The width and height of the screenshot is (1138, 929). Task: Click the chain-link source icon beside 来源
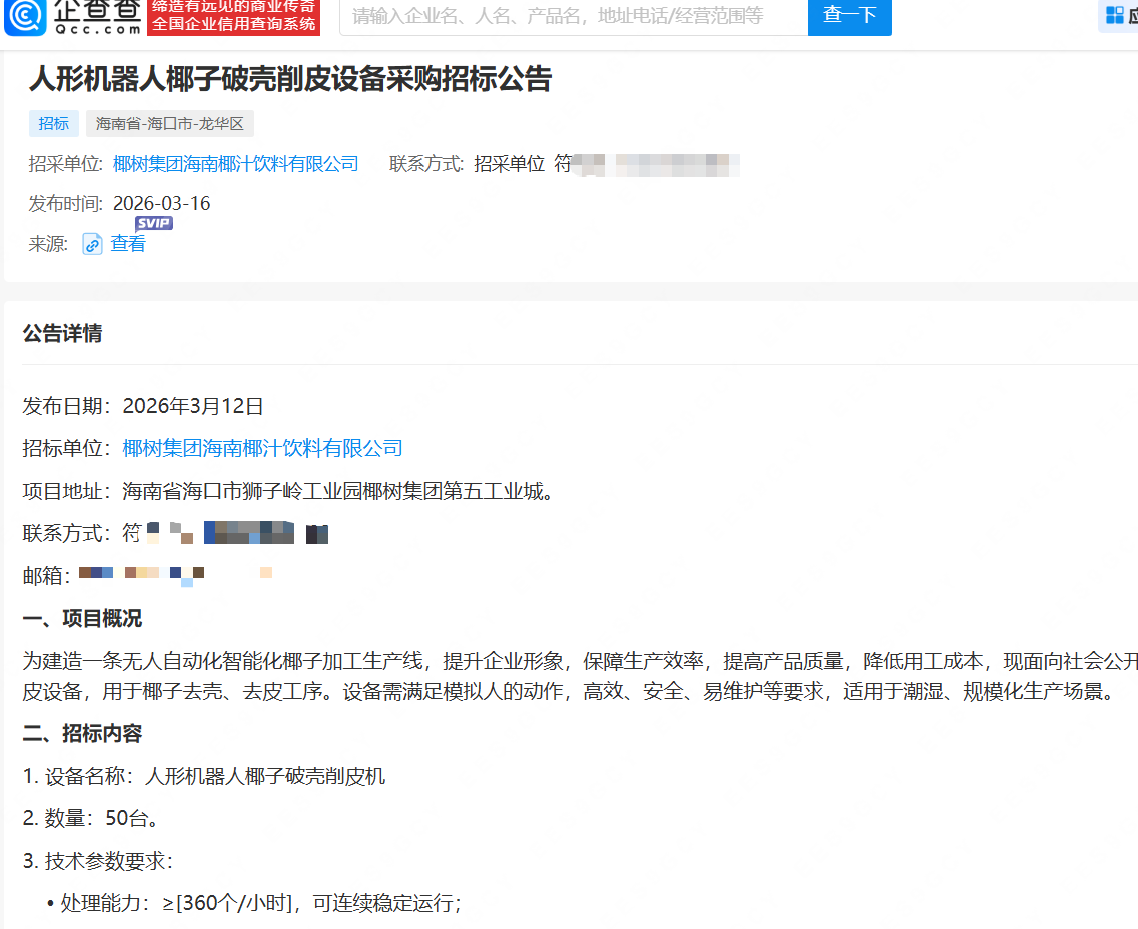[x=91, y=243]
